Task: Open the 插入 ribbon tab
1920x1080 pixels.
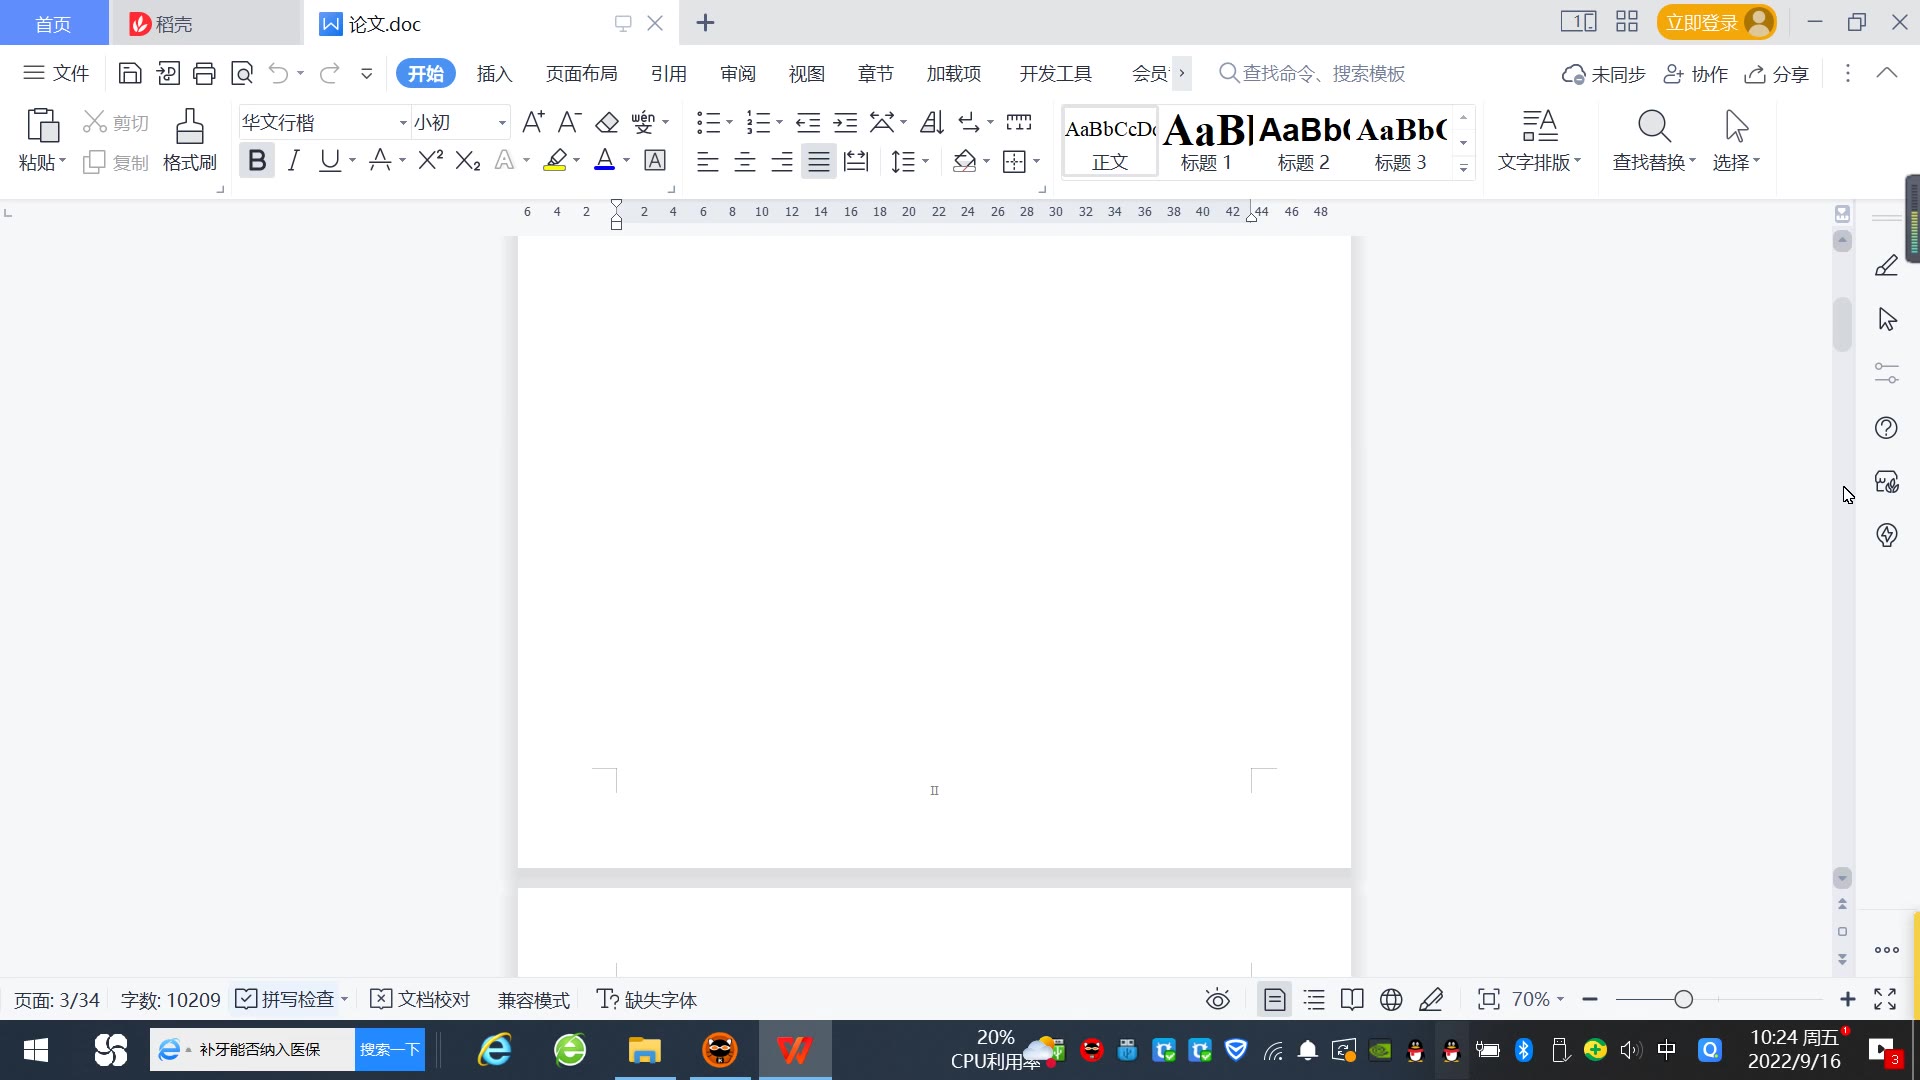Action: click(x=494, y=73)
